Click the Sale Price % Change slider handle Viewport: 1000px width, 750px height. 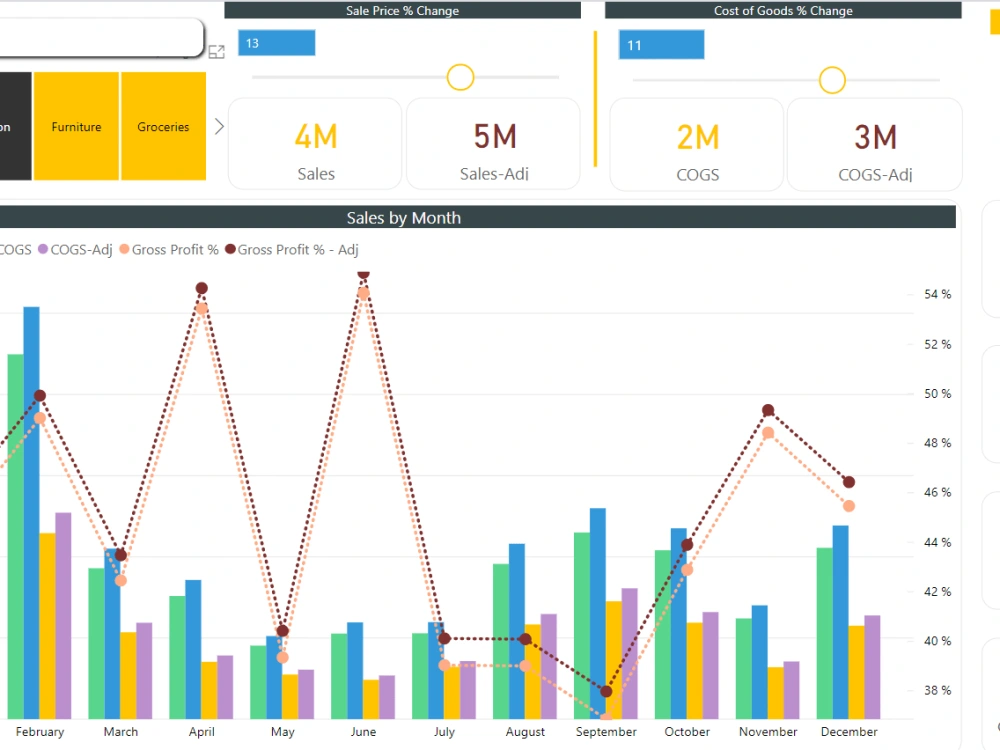(x=460, y=77)
